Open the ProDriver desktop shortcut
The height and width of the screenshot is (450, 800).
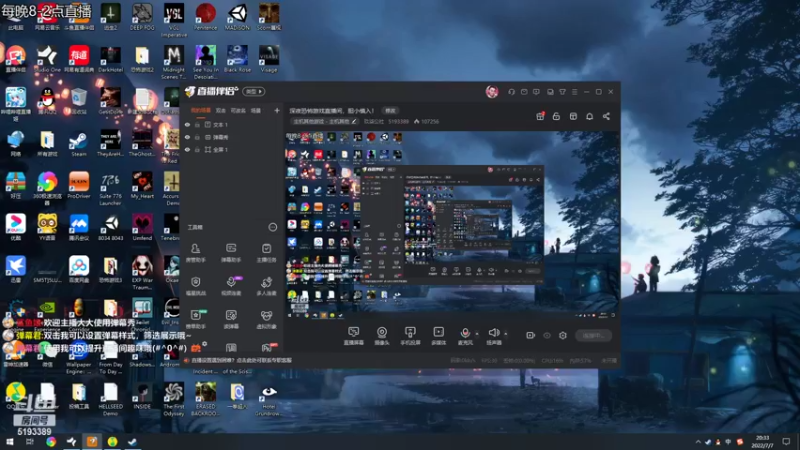pyautogui.click(x=79, y=186)
